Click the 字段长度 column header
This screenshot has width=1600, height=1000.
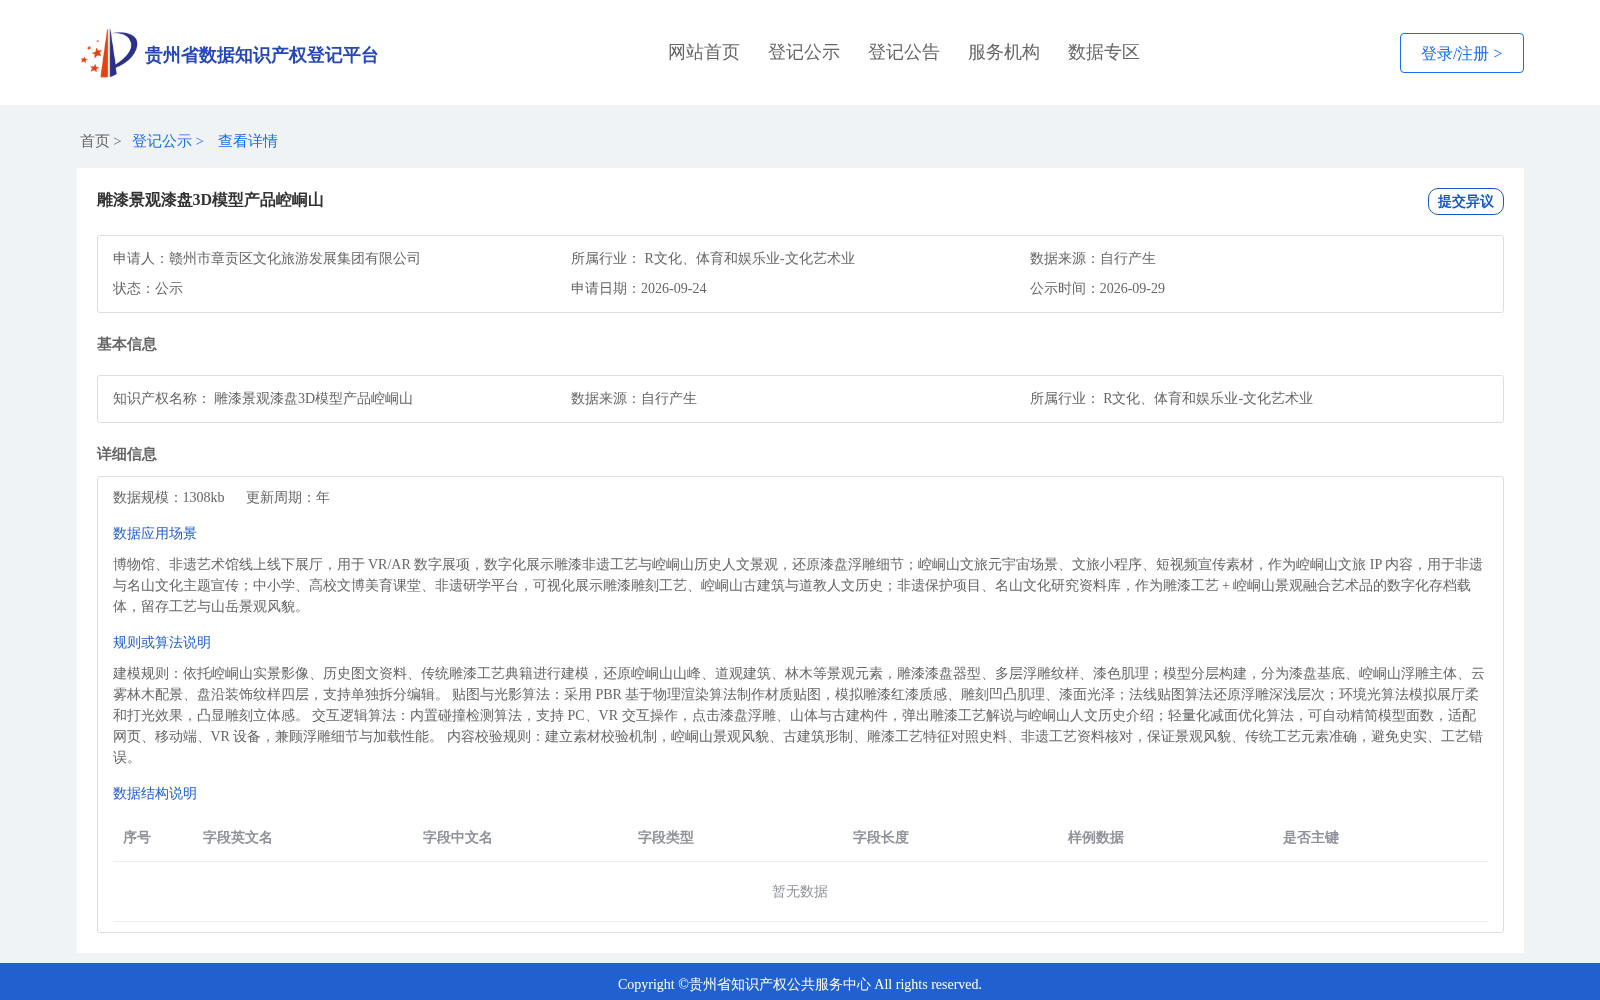pyautogui.click(x=881, y=837)
